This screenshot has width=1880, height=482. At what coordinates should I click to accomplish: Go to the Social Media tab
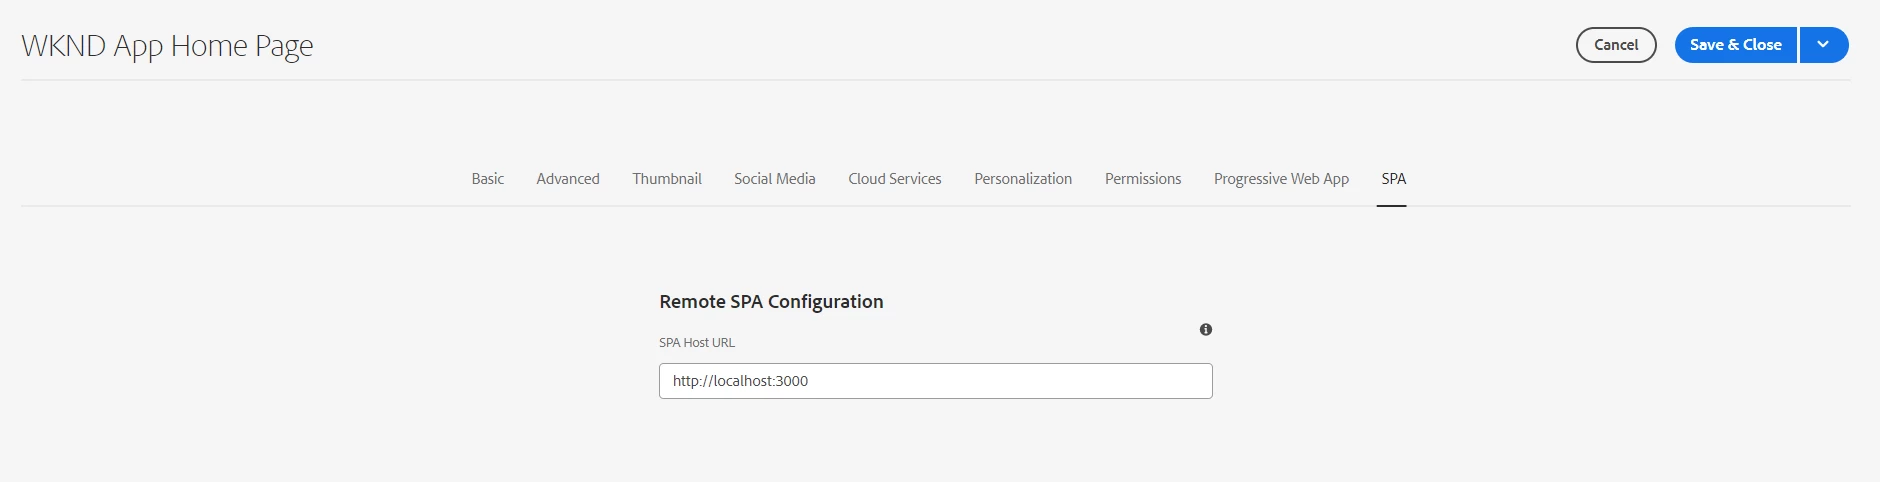pos(775,179)
